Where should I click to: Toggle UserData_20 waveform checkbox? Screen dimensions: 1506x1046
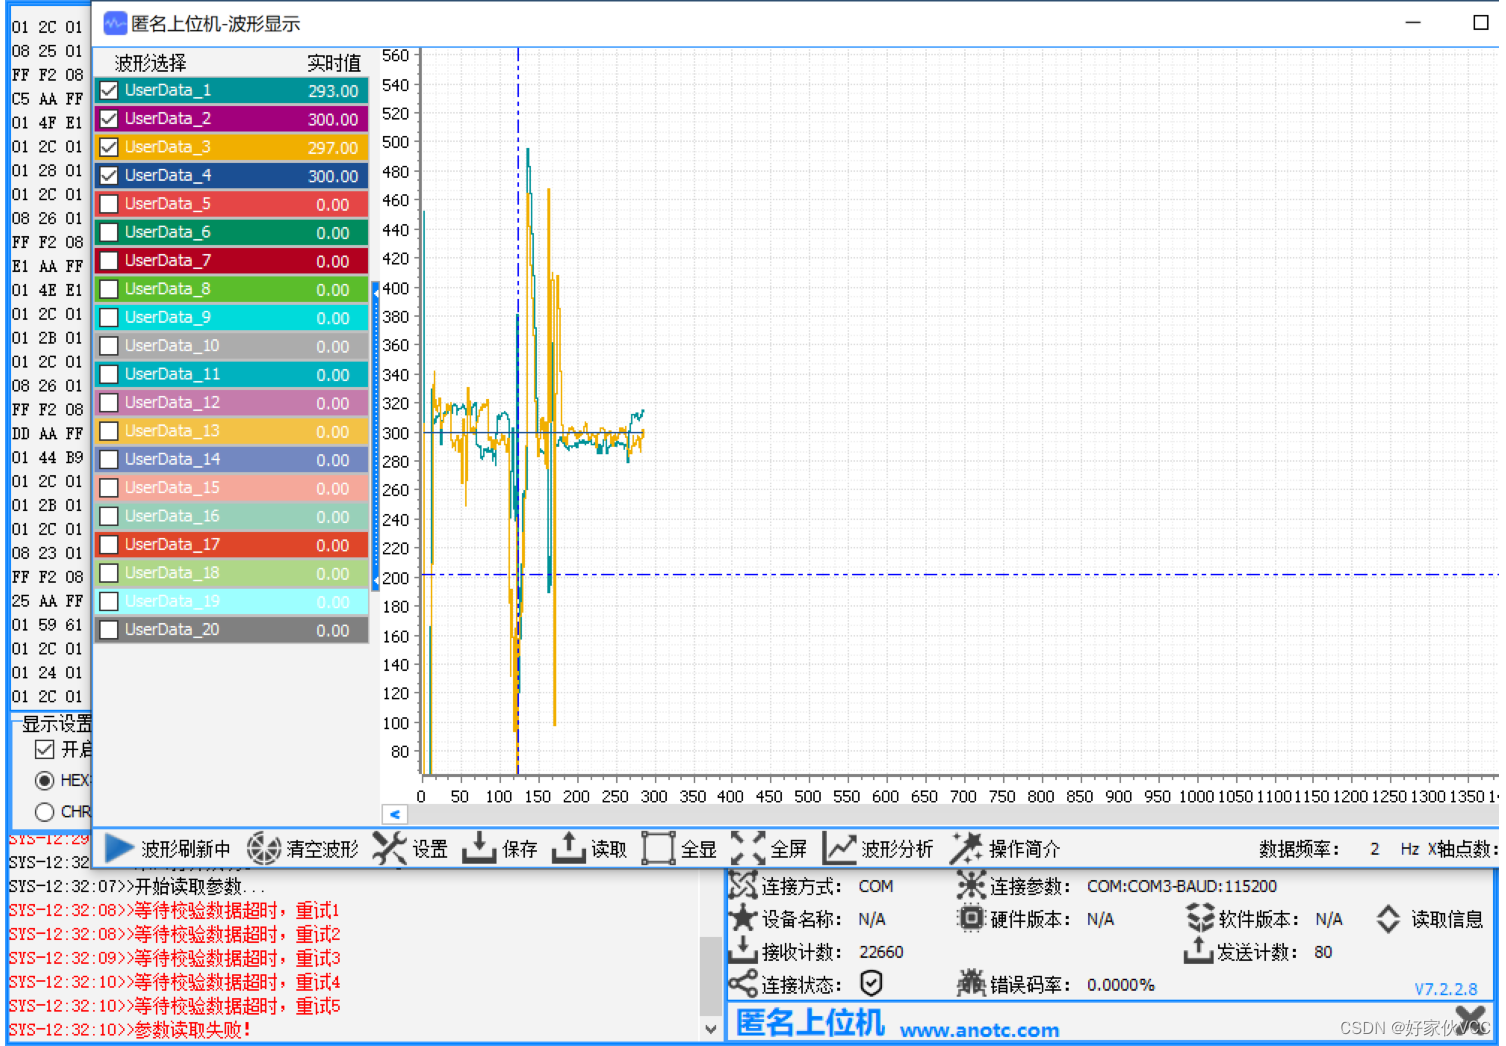[x=109, y=630]
